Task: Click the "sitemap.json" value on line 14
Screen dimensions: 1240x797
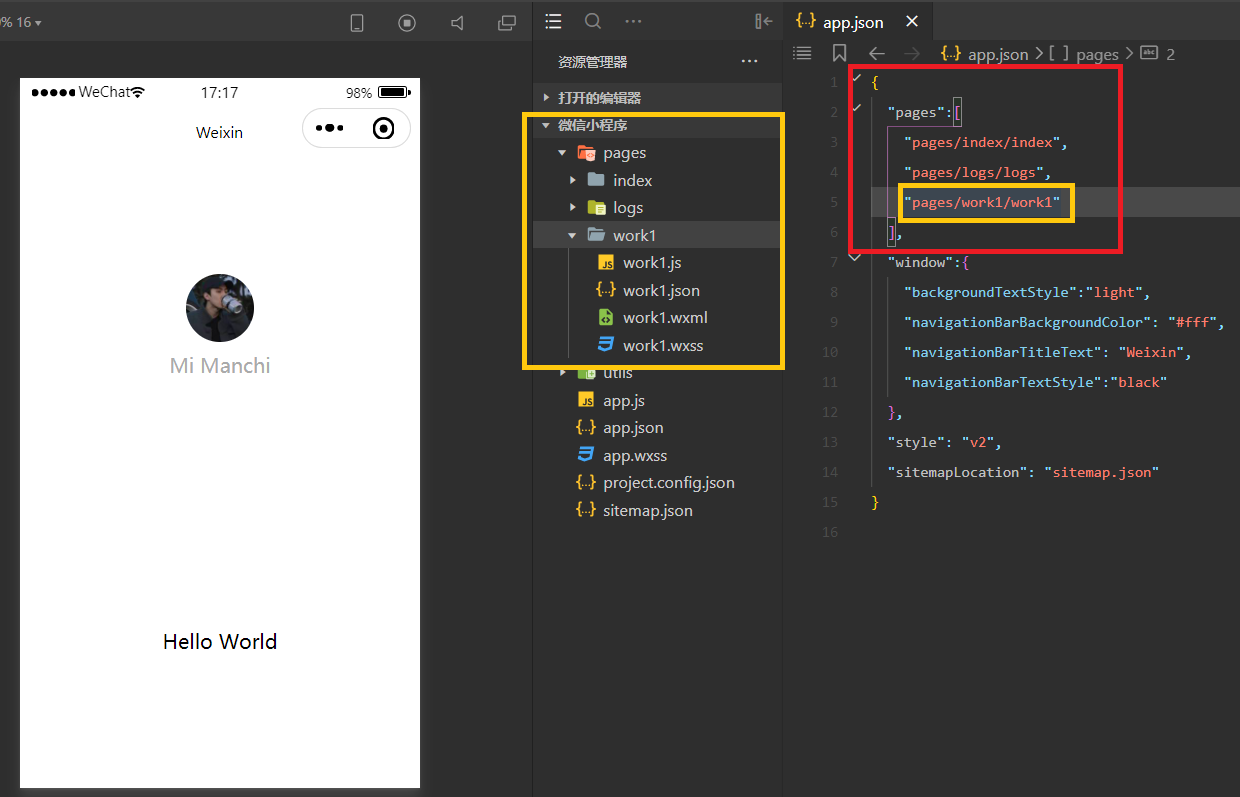Action: [x=1101, y=472]
